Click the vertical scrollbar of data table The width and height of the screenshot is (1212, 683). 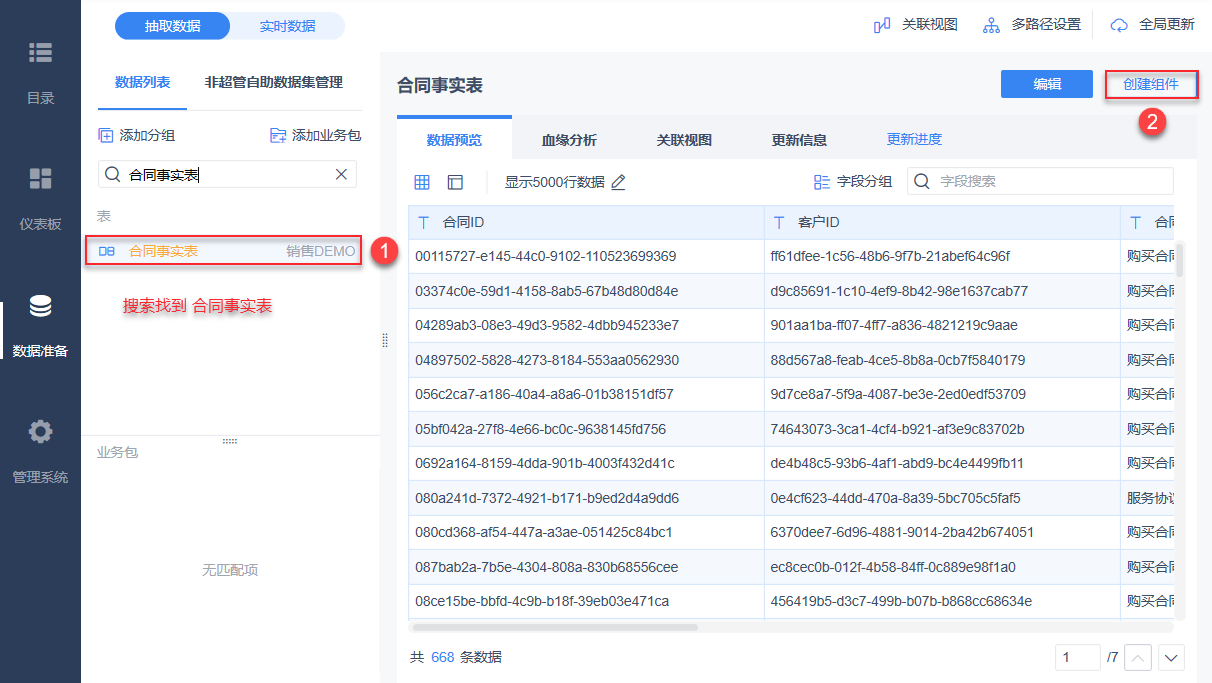click(1180, 259)
